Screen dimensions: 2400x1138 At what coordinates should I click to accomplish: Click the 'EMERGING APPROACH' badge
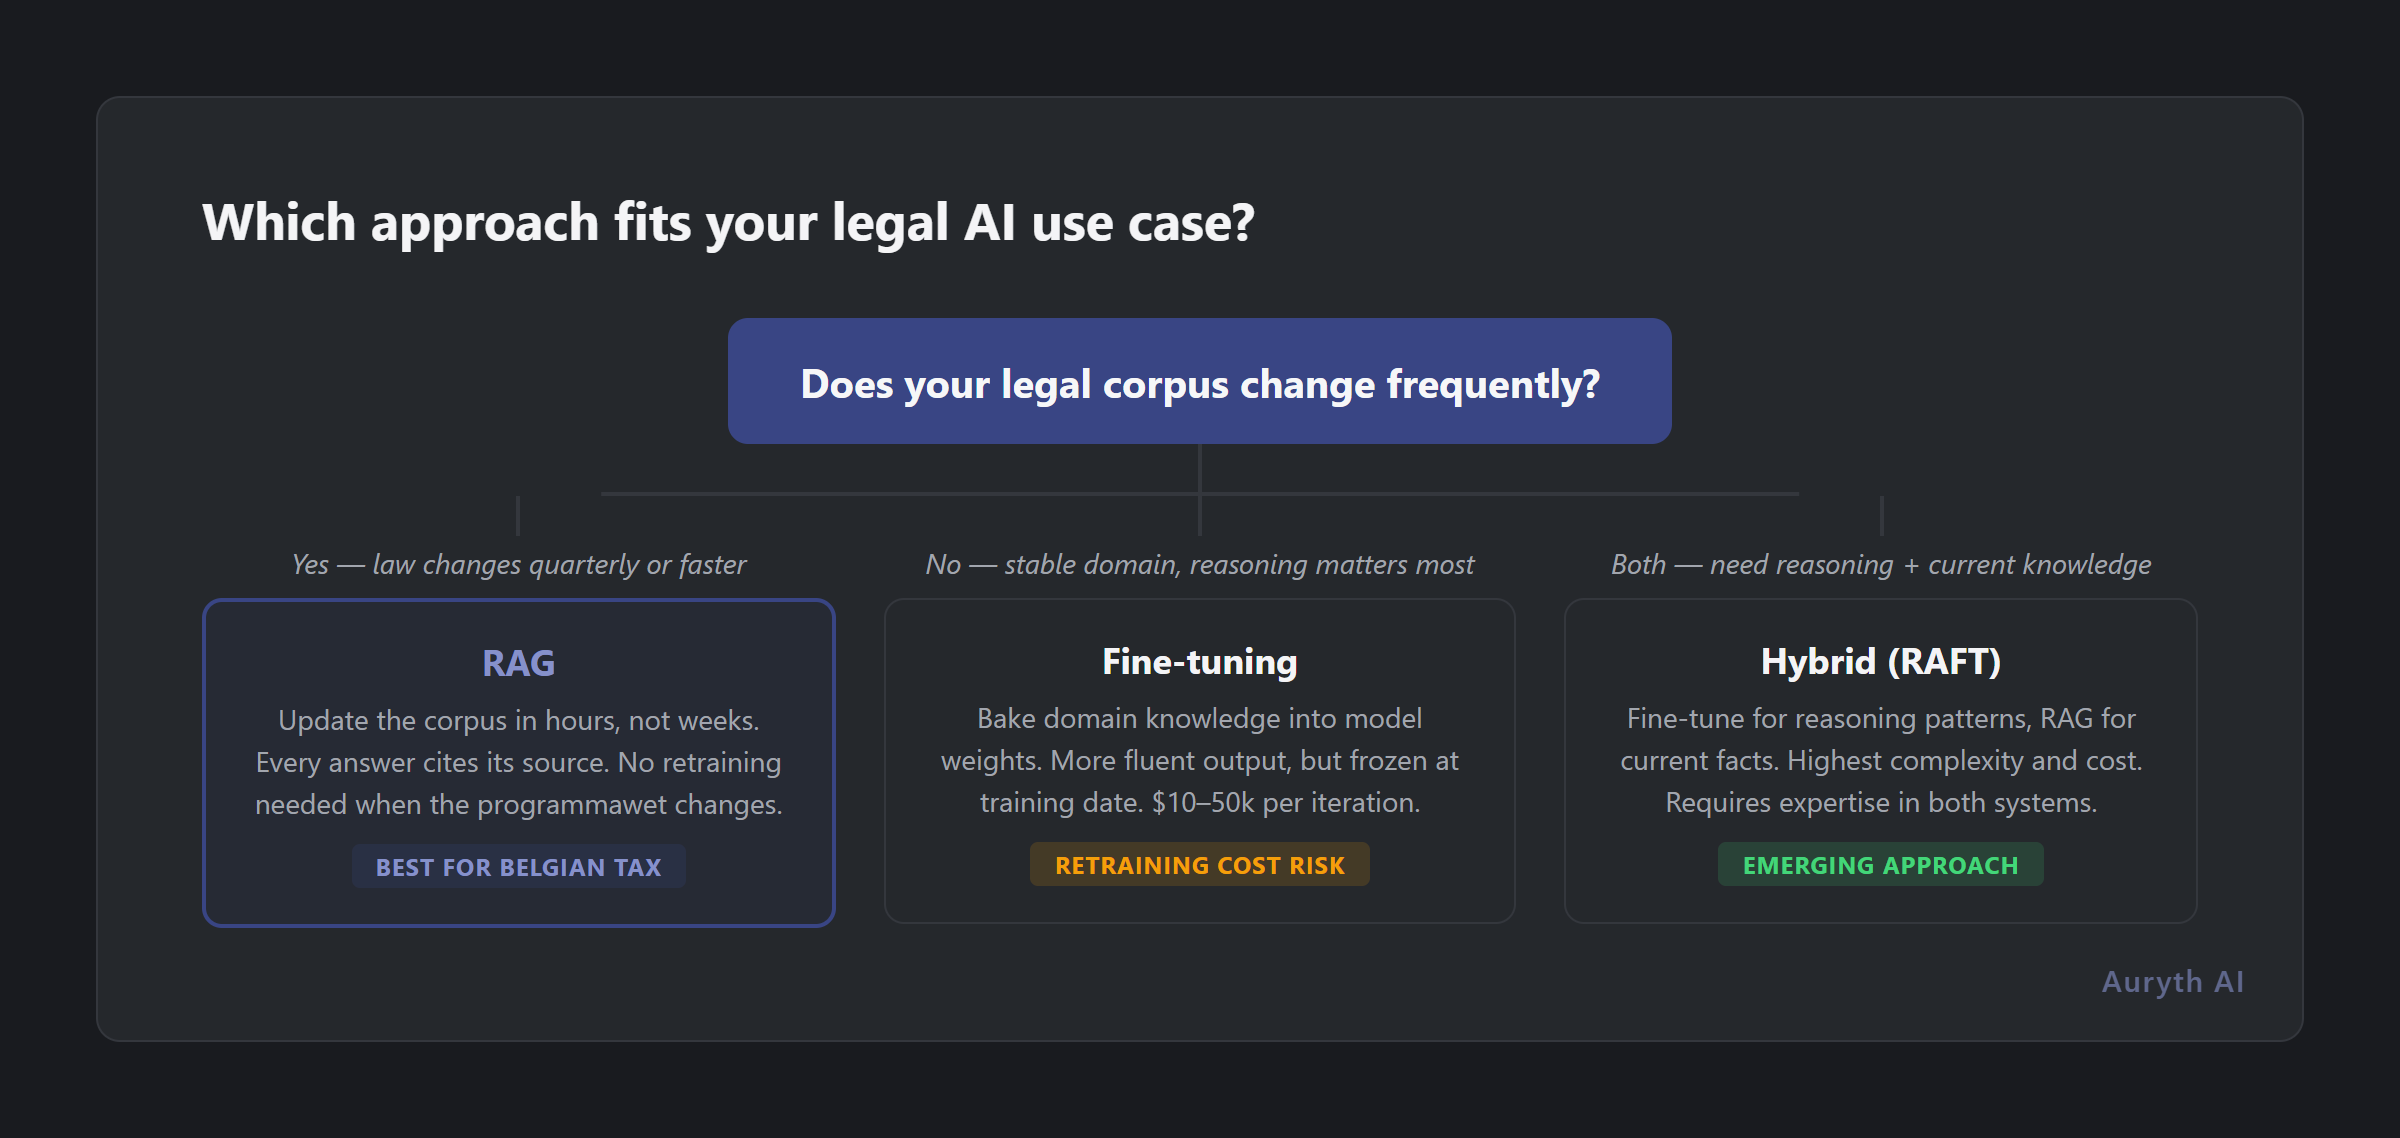pyautogui.click(x=1880, y=864)
